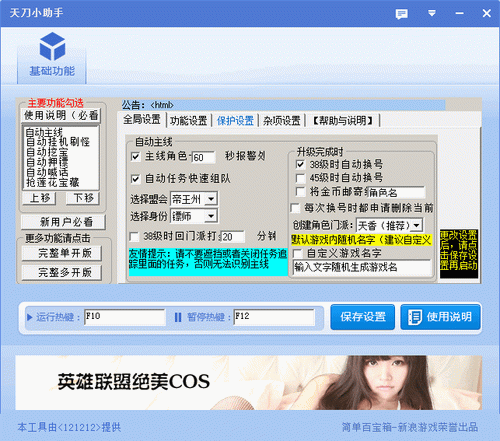Switch to 全局设置 tab

pyautogui.click(x=142, y=120)
